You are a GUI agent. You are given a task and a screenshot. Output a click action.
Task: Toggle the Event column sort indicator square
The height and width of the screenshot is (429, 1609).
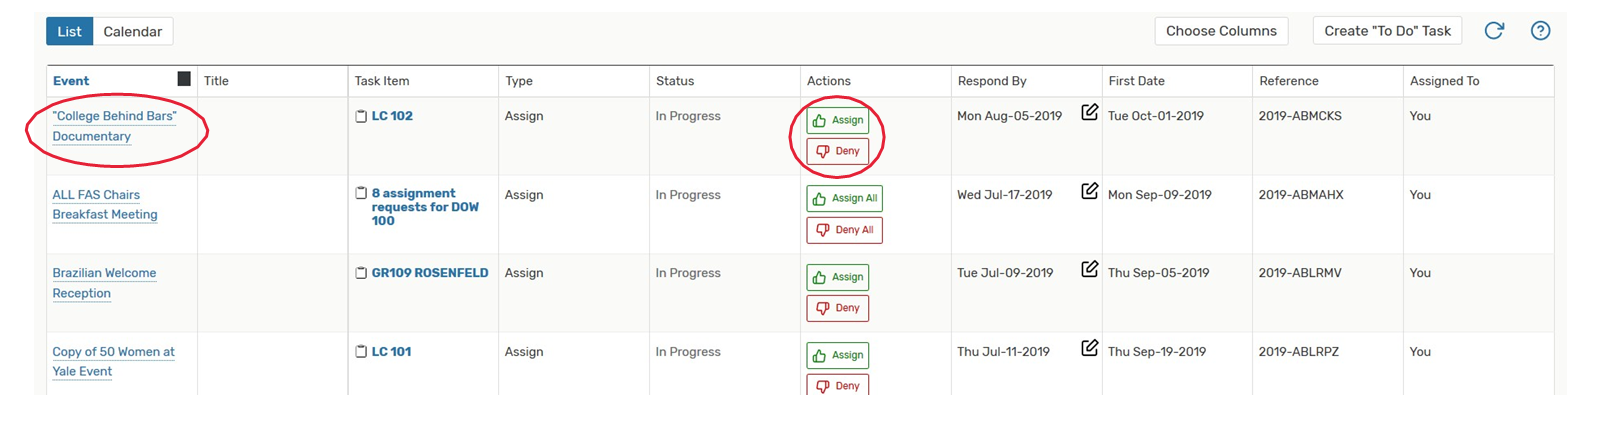pyautogui.click(x=184, y=79)
